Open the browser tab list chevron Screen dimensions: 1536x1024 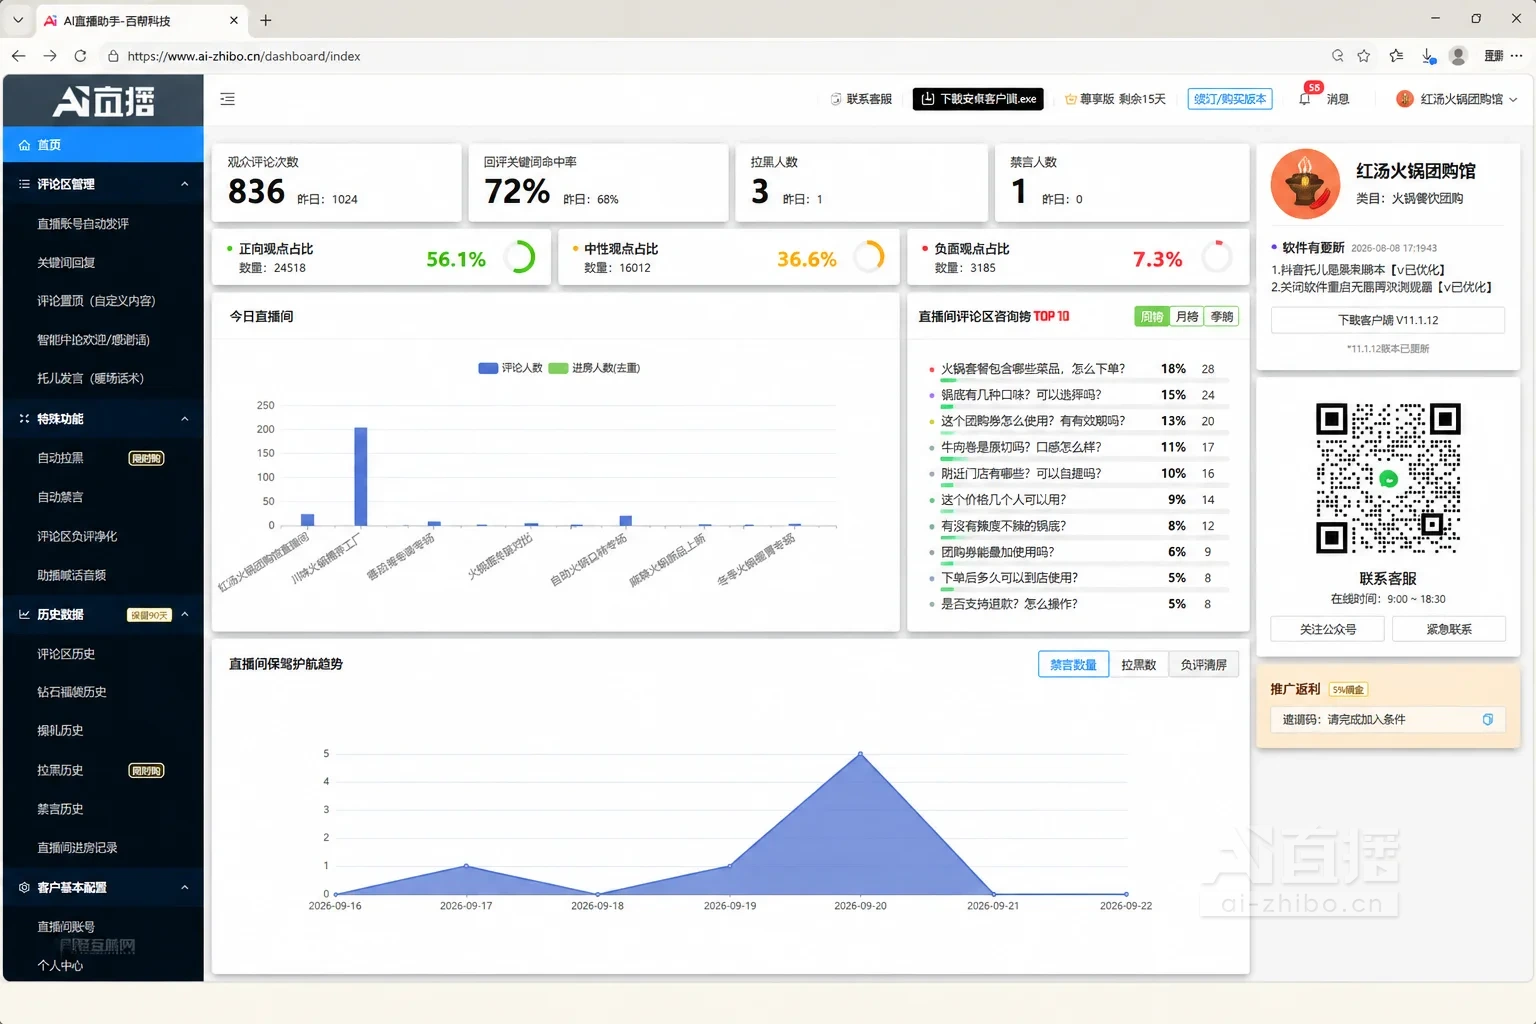(18, 20)
